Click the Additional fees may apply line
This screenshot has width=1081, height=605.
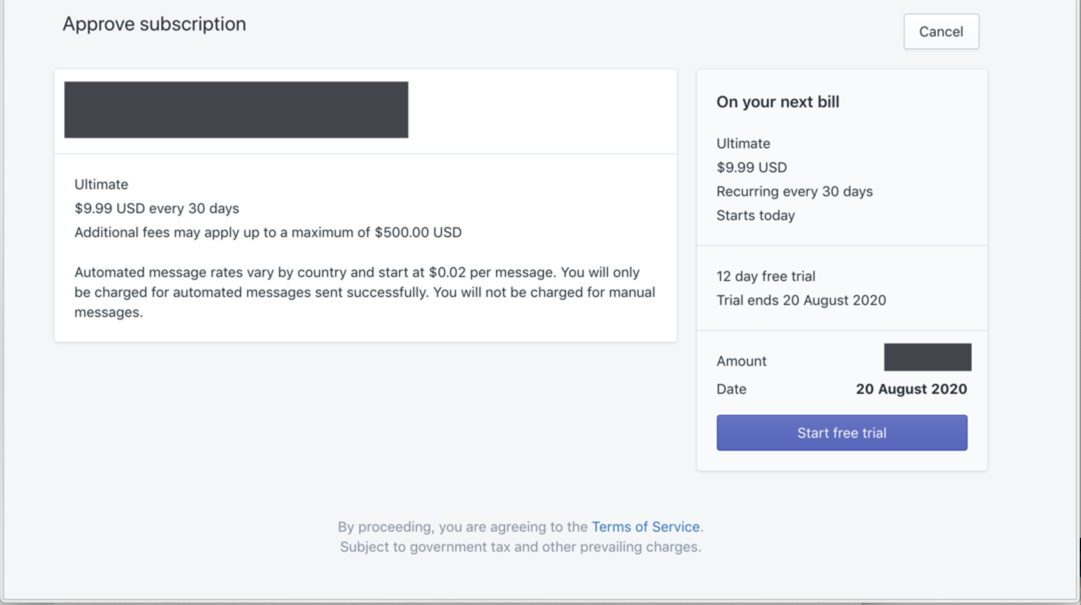pos(268,232)
